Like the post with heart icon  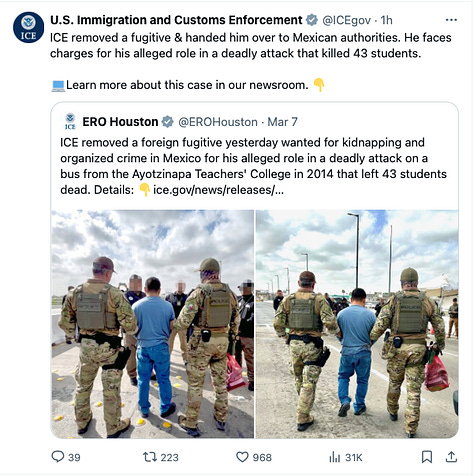point(242,457)
